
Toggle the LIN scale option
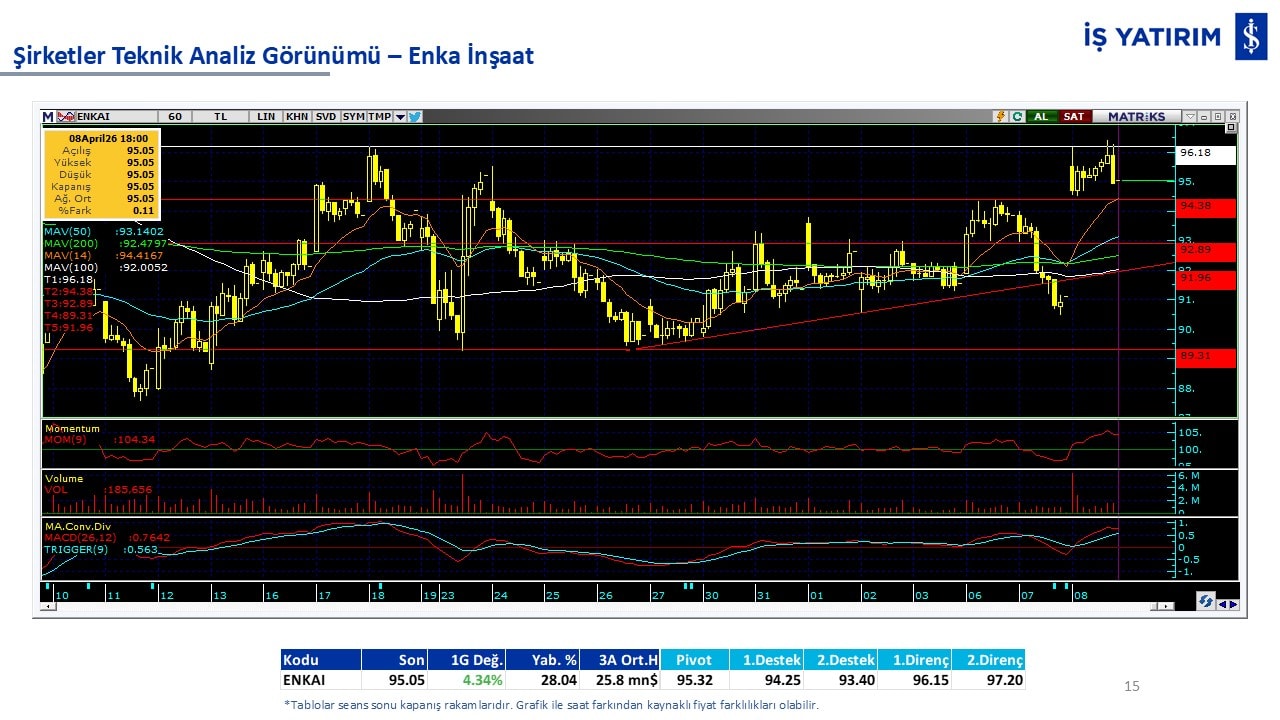265,117
